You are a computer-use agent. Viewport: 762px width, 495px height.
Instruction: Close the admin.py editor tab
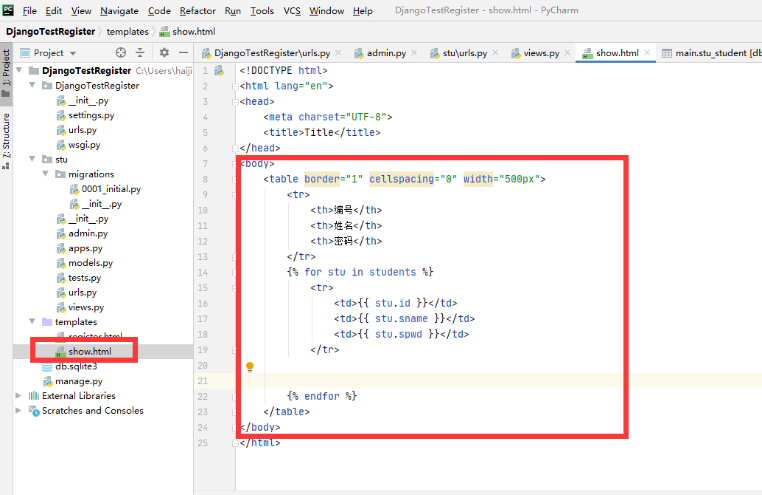tap(414, 52)
